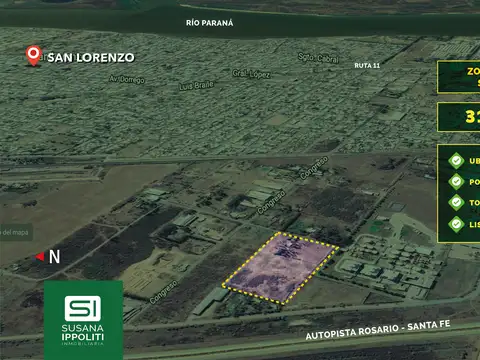Click the 'Sgto. Cabral' street label
This screenshot has height=360, width=480.
click(x=318, y=58)
